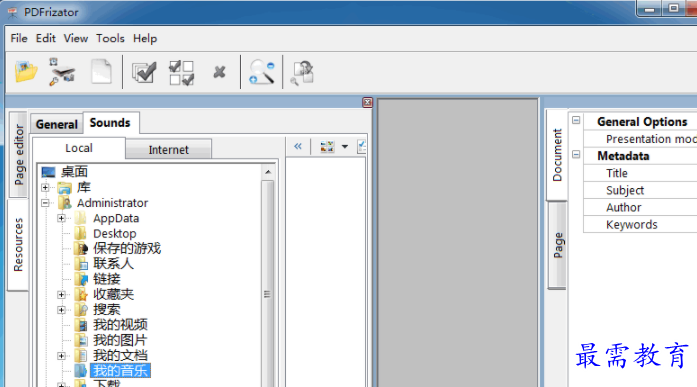697x387 pixels.
Task: Select the 库 folder
Action: point(84,188)
